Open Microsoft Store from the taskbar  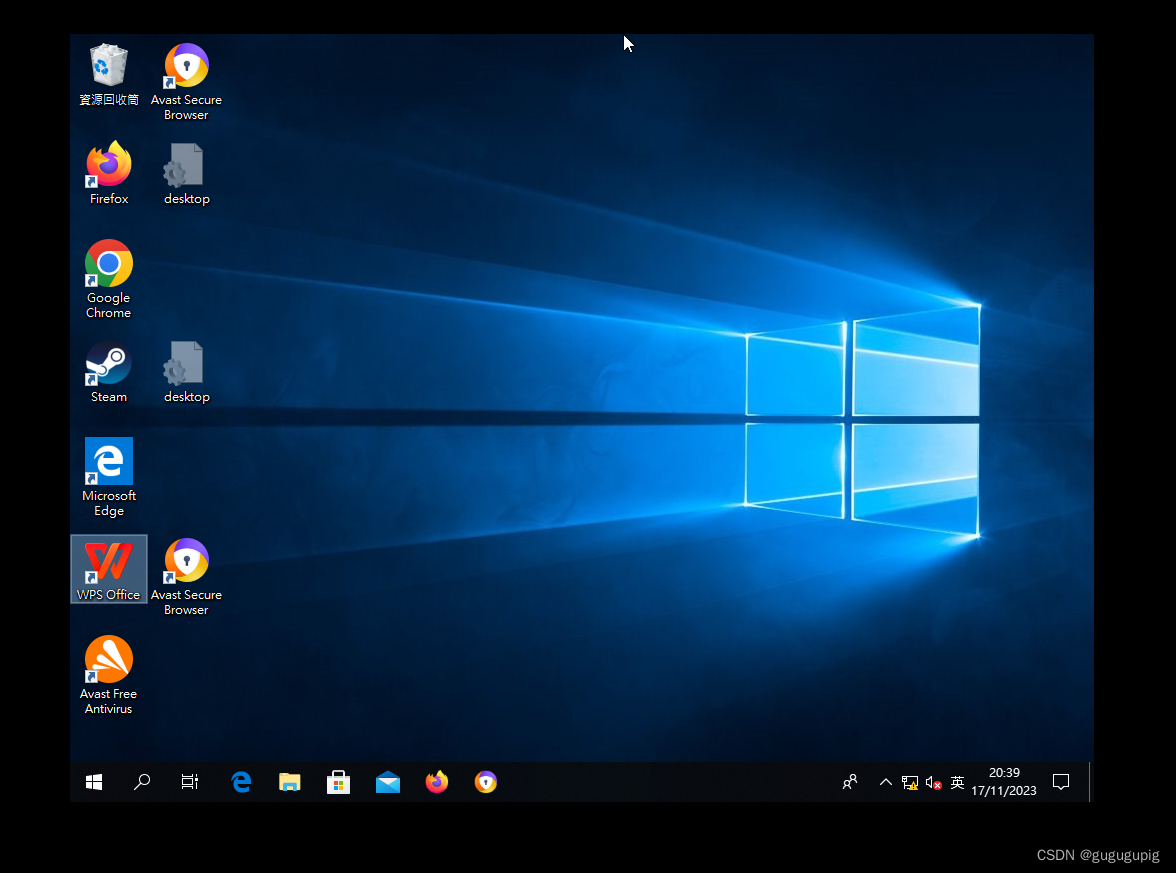click(x=338, y=782)
